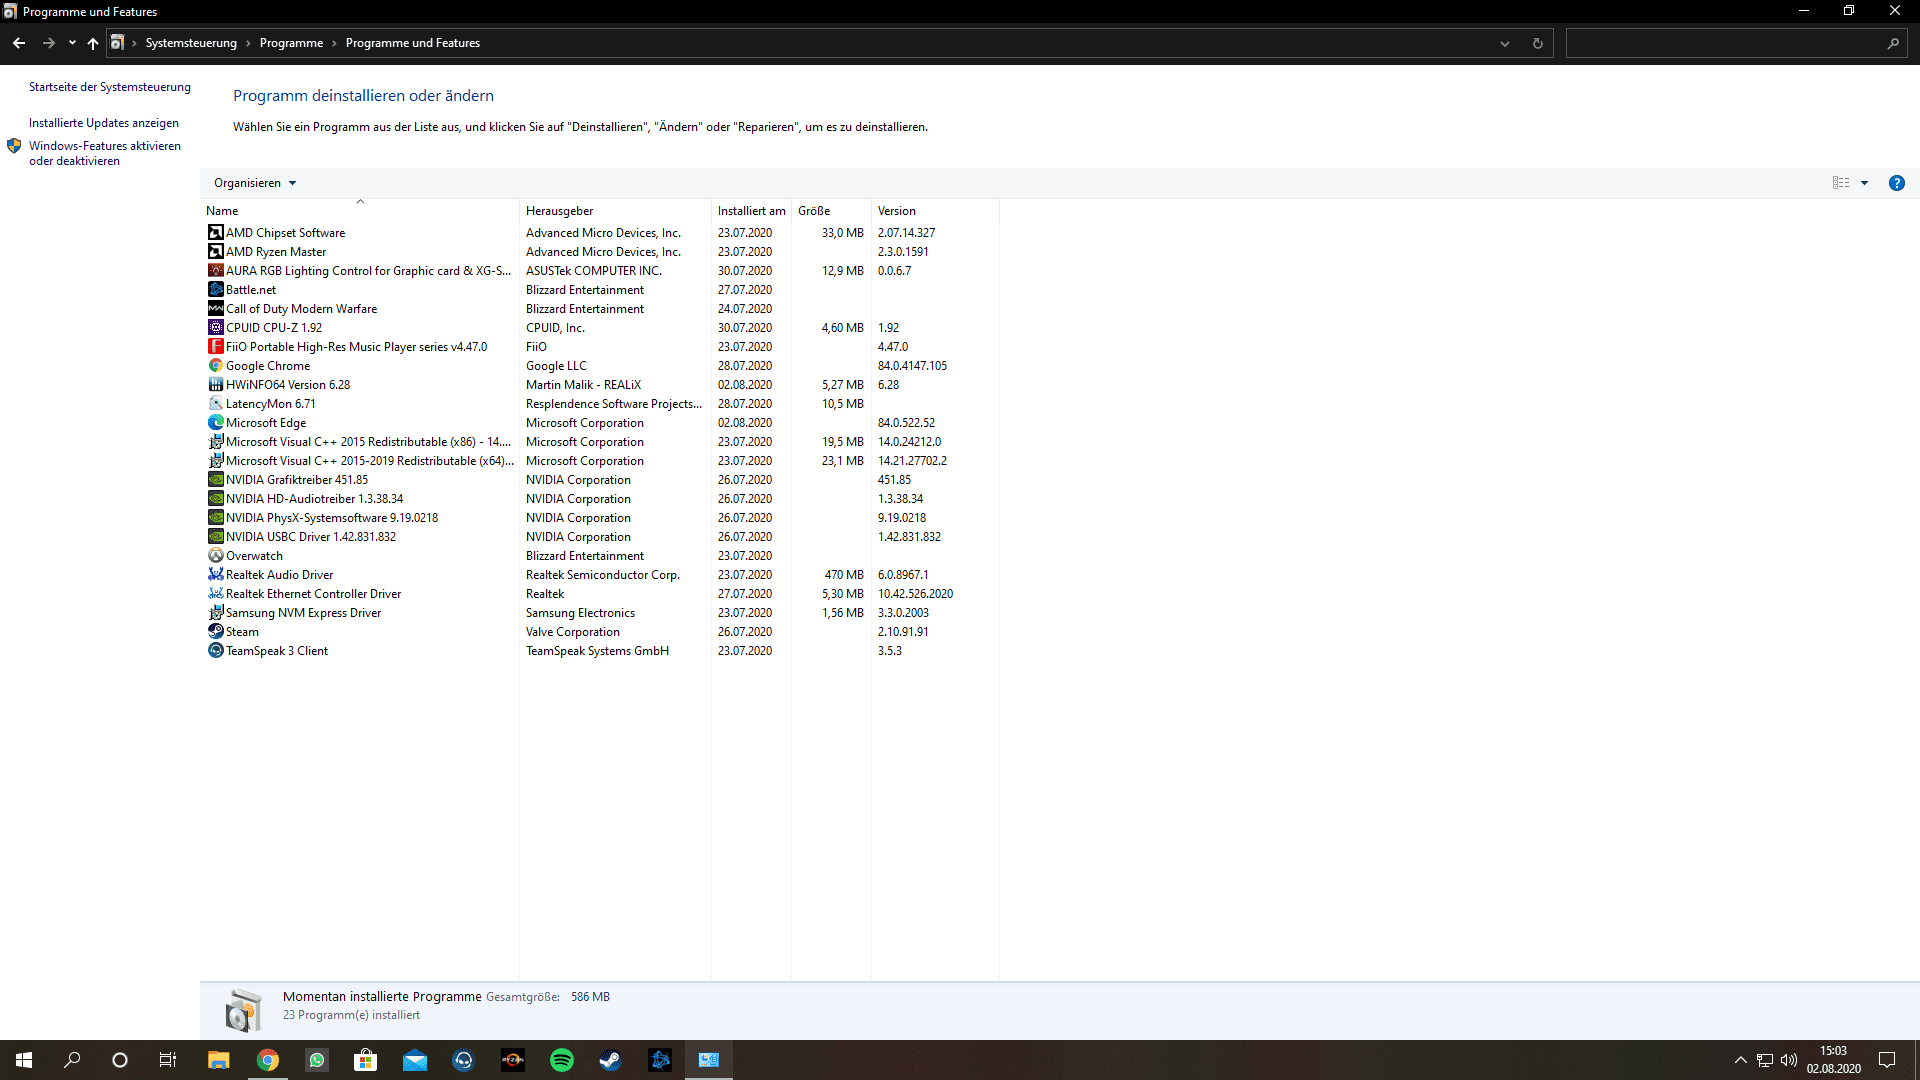Select the LatencyMon 6.71 icon
1920x1080 pixels.
coord(215,404)
